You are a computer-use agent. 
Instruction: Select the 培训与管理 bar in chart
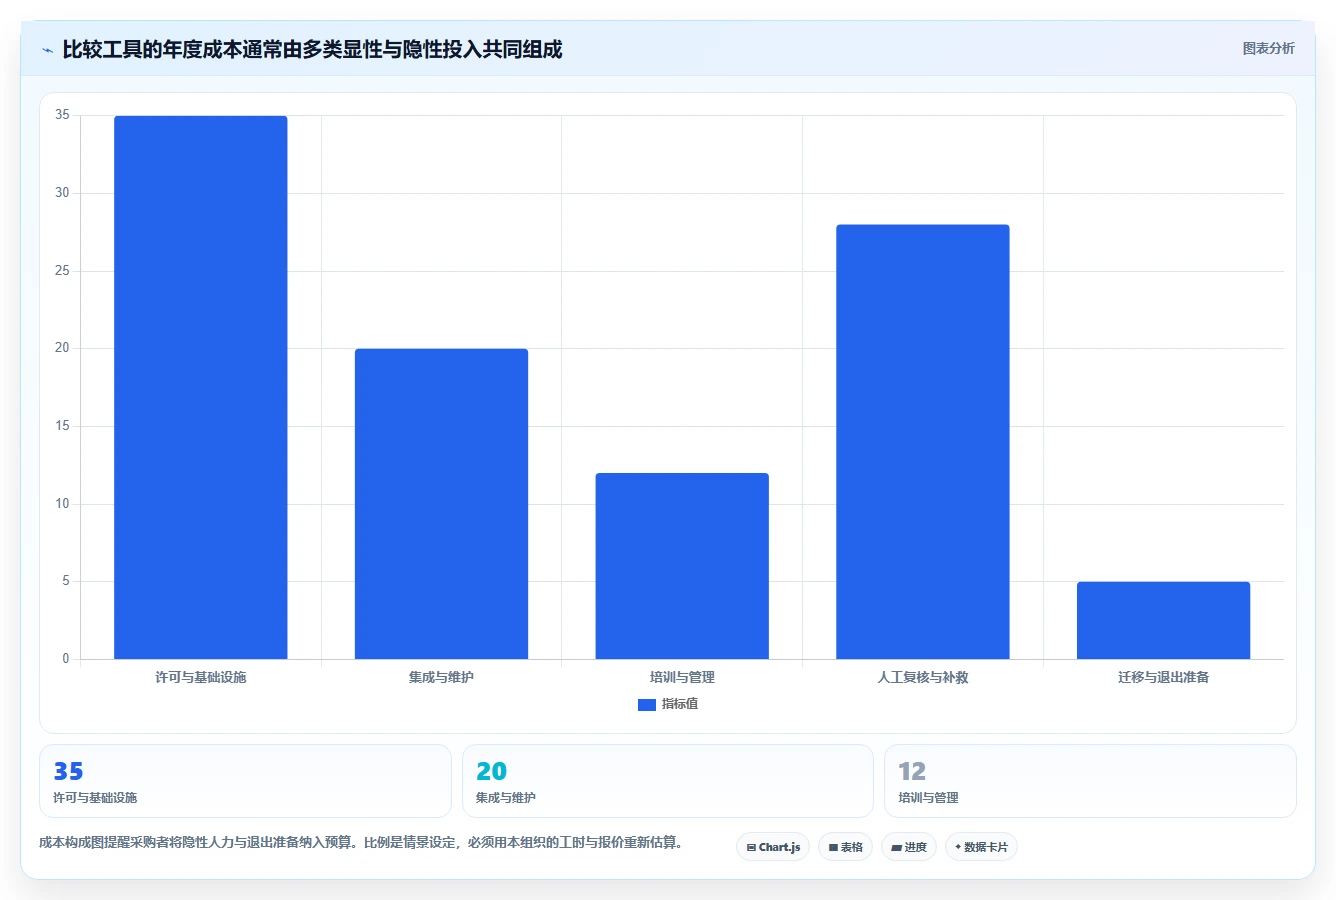pyautogui.click(x=682, y=566)
